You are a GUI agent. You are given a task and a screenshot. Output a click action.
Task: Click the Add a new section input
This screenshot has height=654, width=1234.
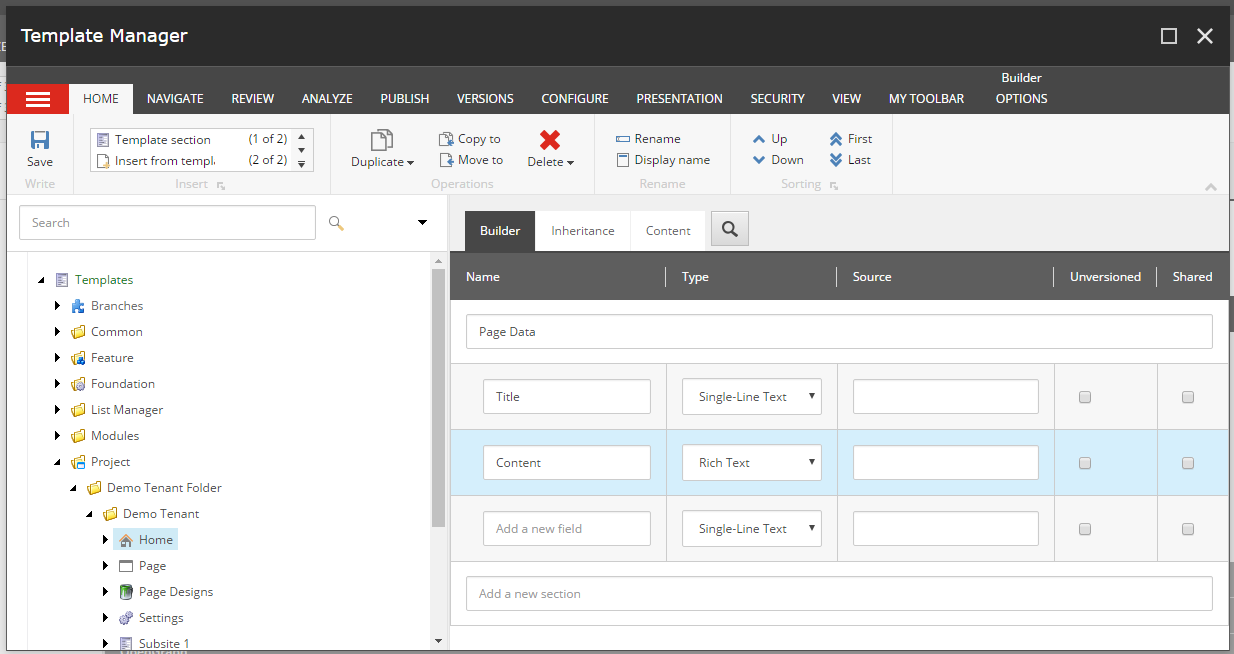pyautogui.click(x=839, y=594)
